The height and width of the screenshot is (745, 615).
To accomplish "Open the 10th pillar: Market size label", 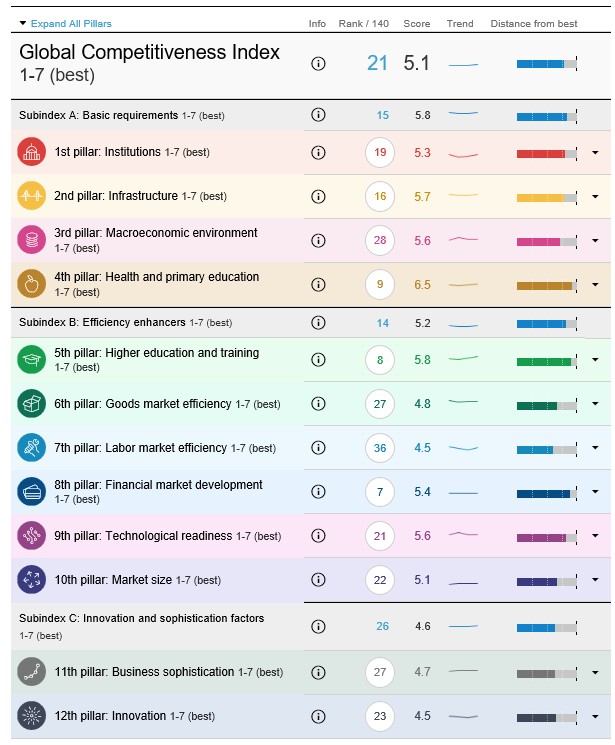I will coord(138,580).
